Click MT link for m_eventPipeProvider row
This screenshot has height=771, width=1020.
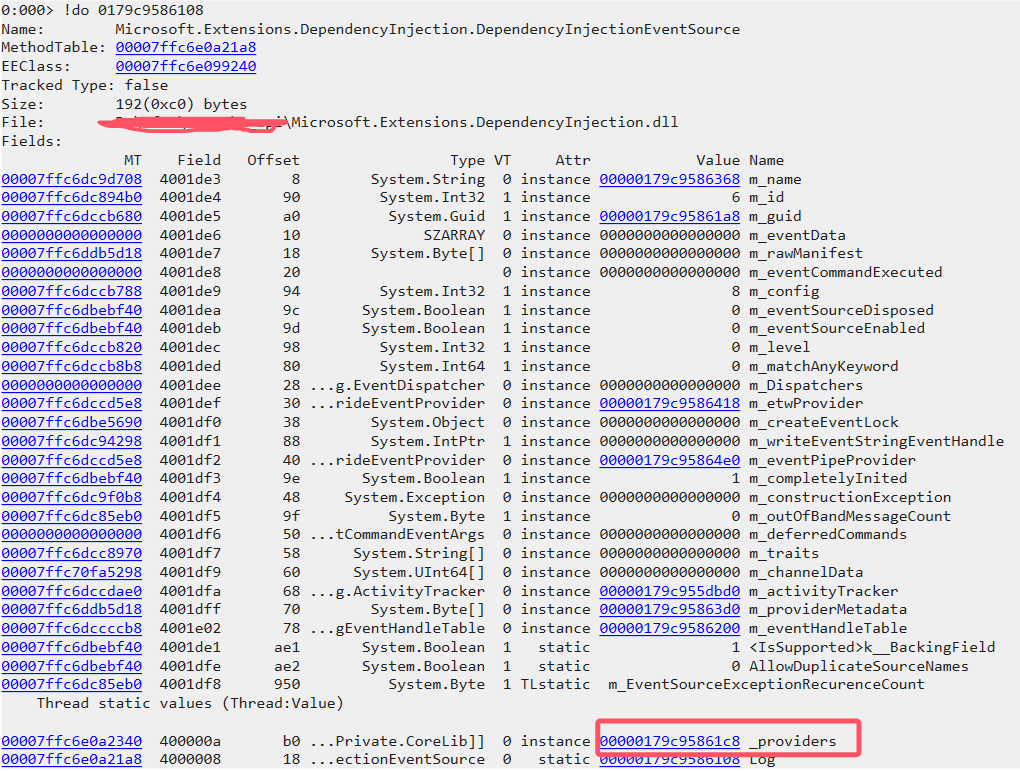pyautogui.click(x=72, y=460)
